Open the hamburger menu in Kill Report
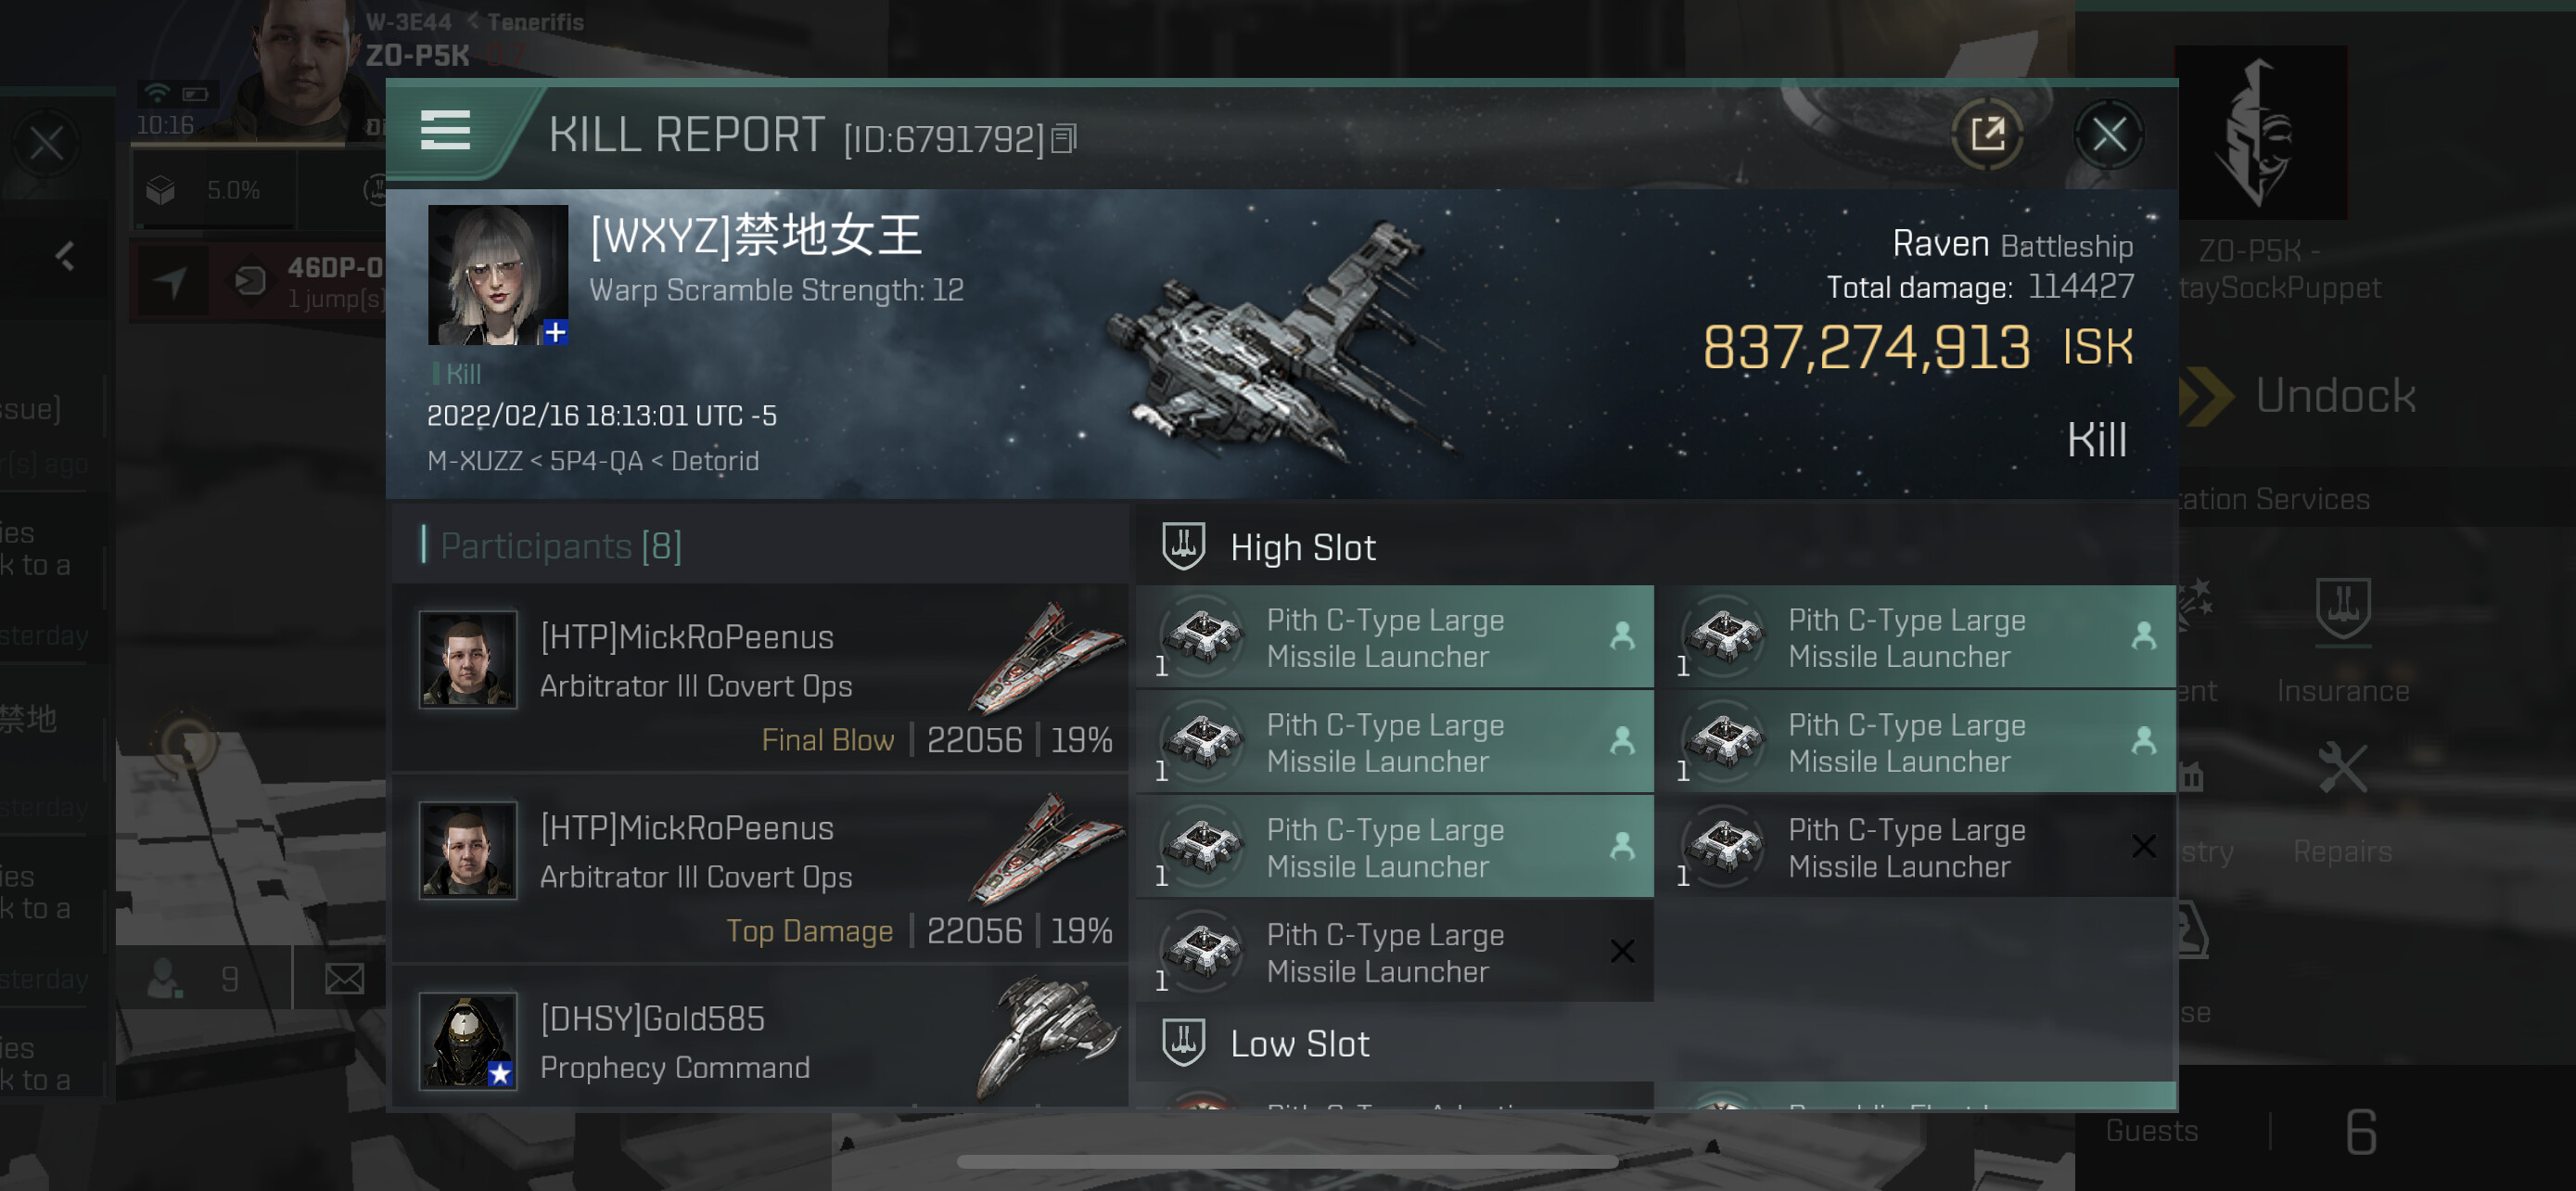The height and width of the screenshot is (1191, 2576). click(x=445, y=131)
